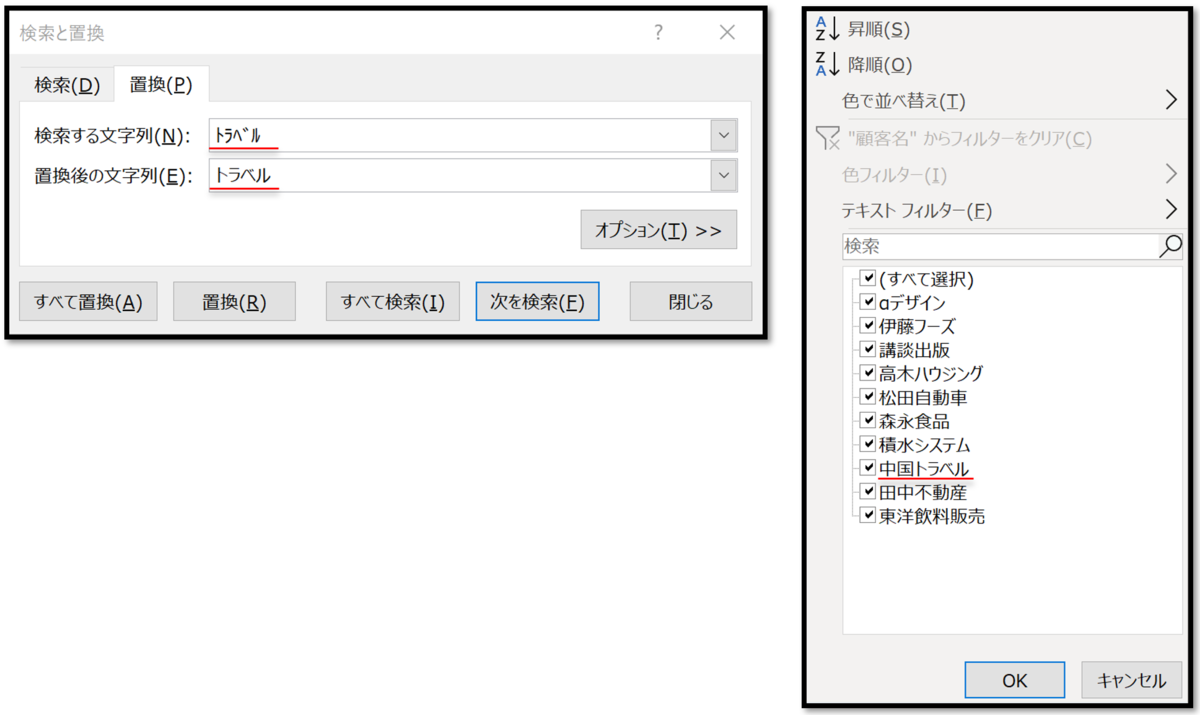The image size is (1200, 715).
Task: Disable the 田中不動産 checkbox
Action: 868,491
